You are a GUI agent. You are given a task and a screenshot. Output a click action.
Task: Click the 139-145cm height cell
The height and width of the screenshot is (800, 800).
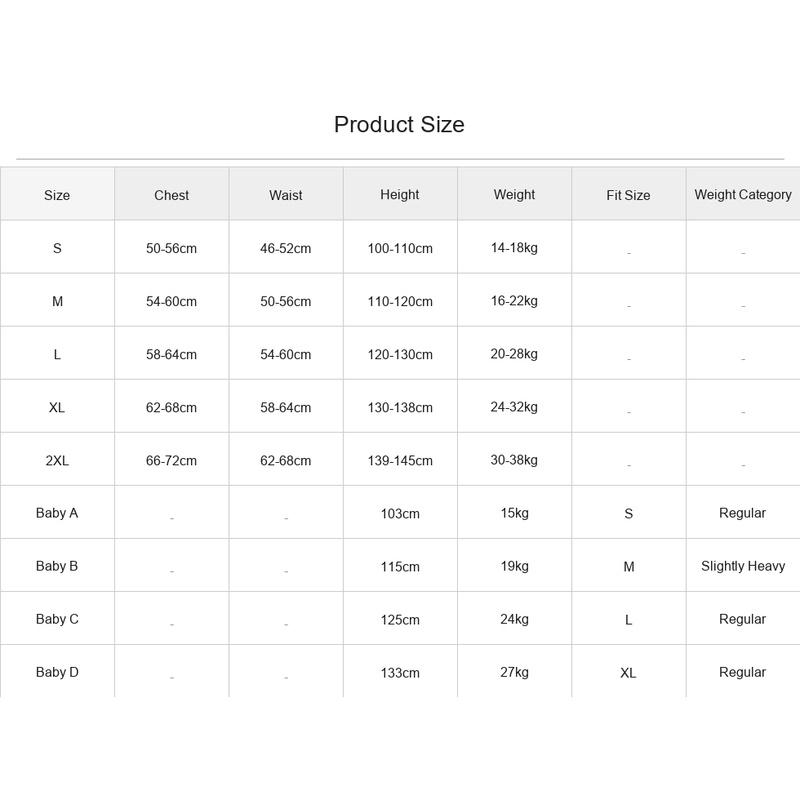(x=400, y=460)
